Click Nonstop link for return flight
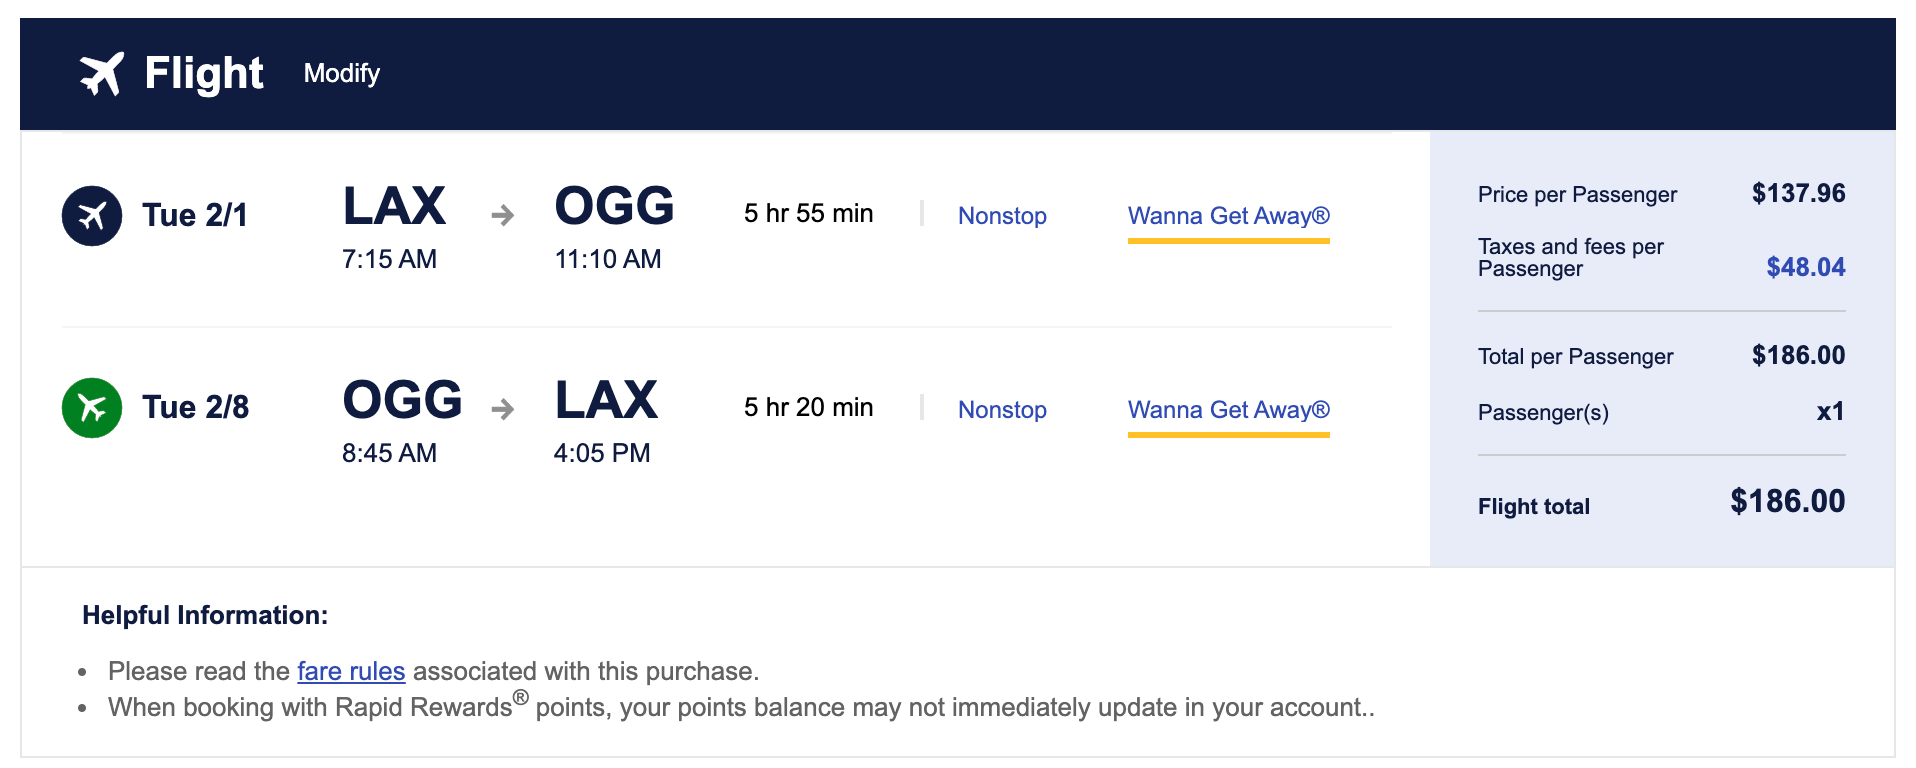This screenshot has width=1916, height=768. point(1002,409)
